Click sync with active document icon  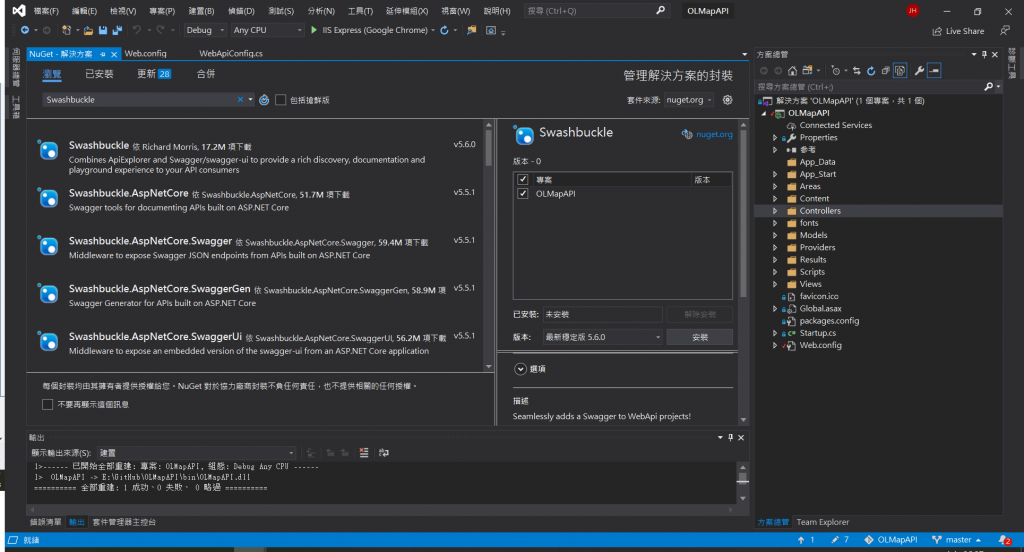coord(856,71)
